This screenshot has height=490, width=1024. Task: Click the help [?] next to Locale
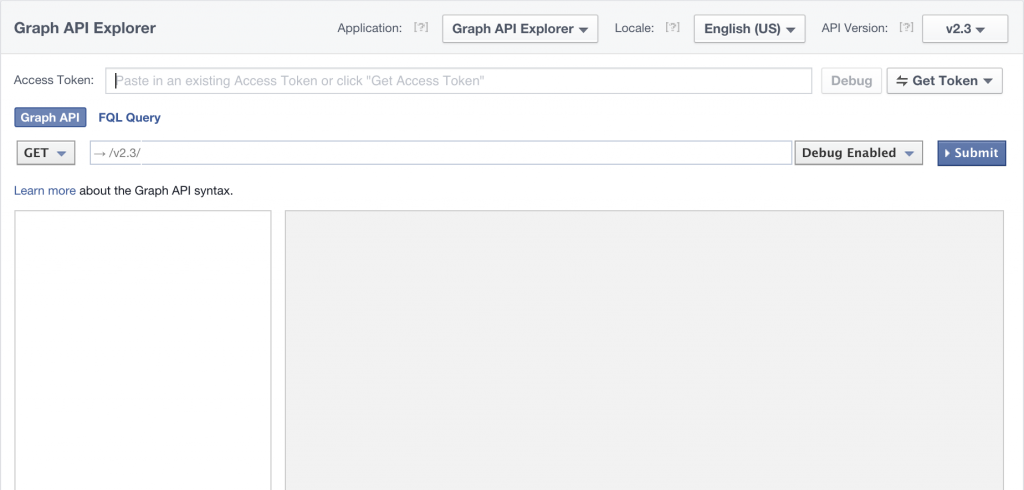[x=673, y=27]
